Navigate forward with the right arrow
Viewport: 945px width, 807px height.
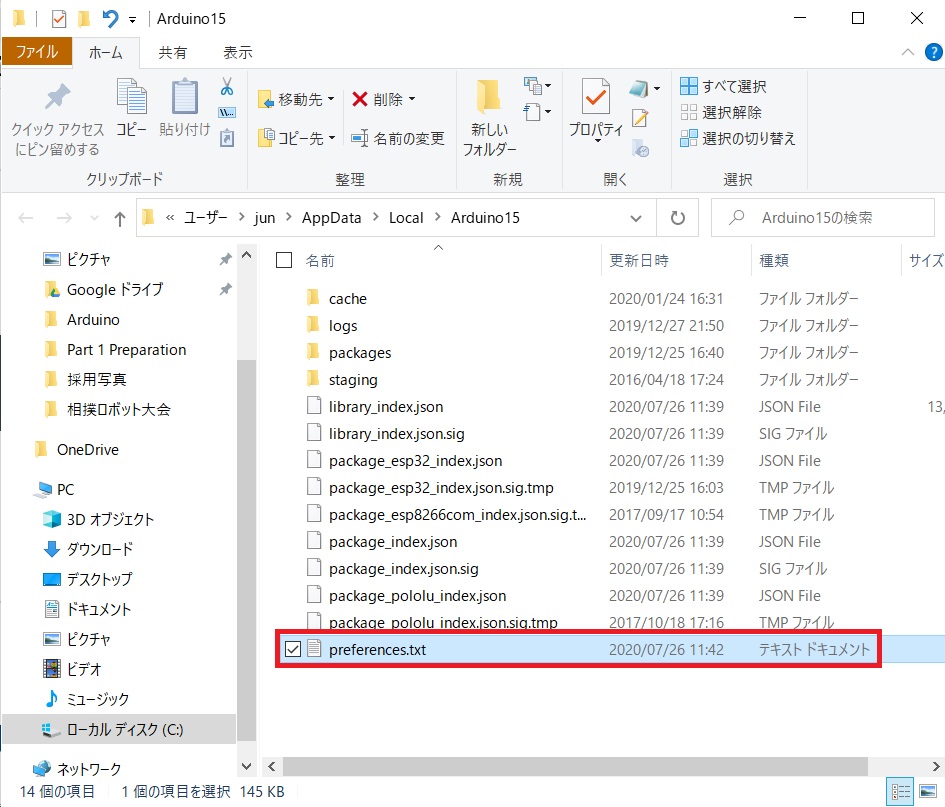tap(64, 218)
